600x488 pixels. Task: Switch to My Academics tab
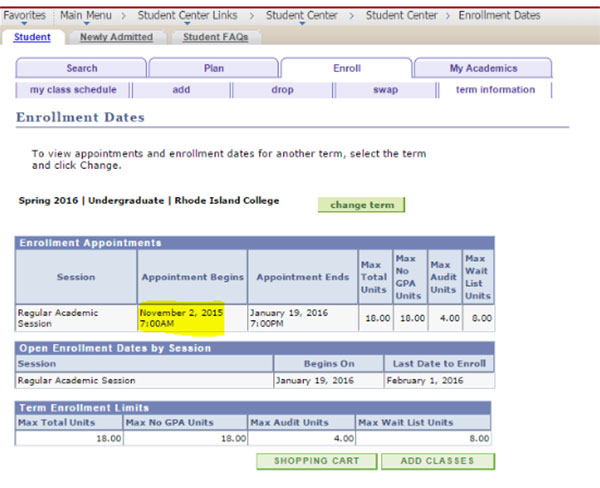(x=483, y=68)
